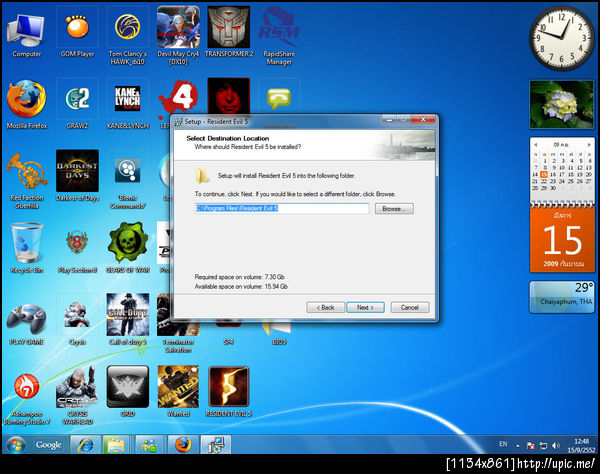Click the Action Center flag icon
Viewport: 600px width, 474px height.
(530, 445)
